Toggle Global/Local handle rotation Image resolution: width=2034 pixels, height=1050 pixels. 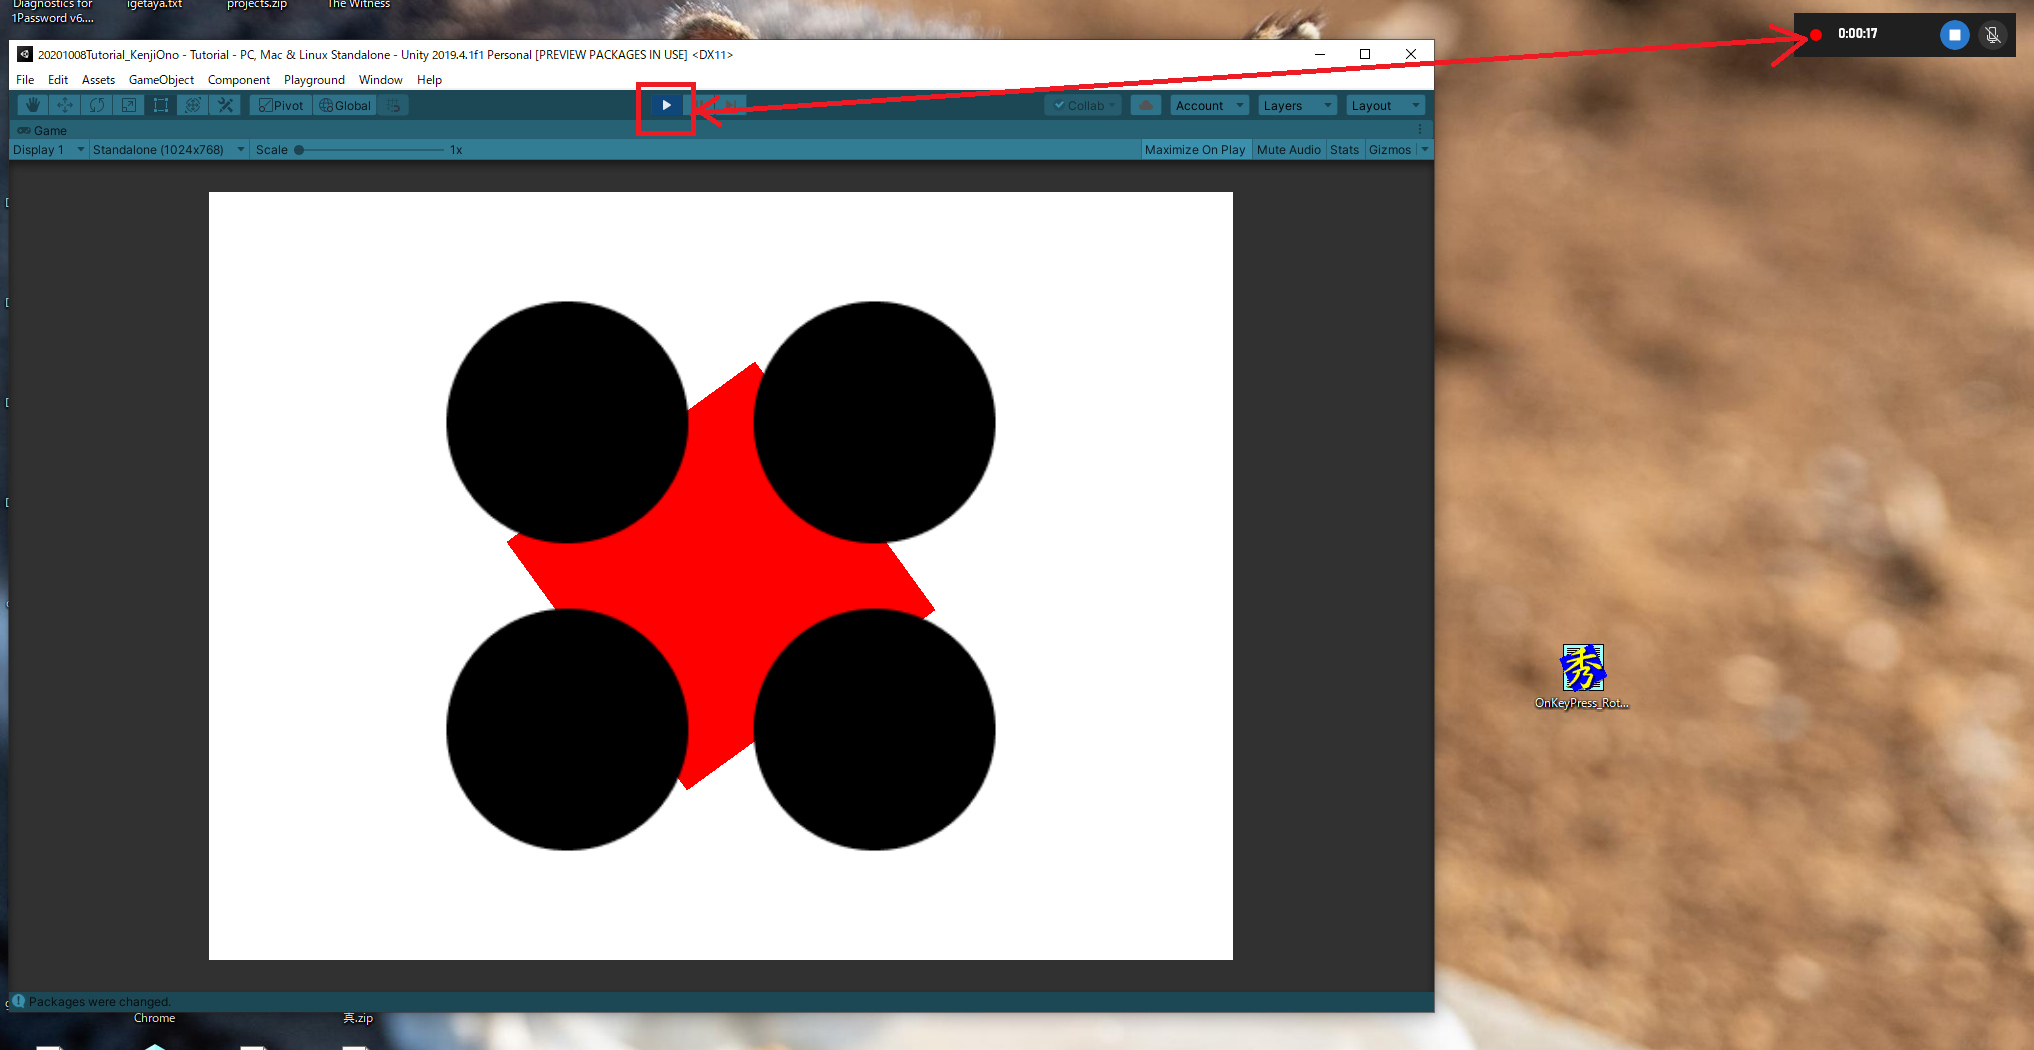[x=345, y=105]
